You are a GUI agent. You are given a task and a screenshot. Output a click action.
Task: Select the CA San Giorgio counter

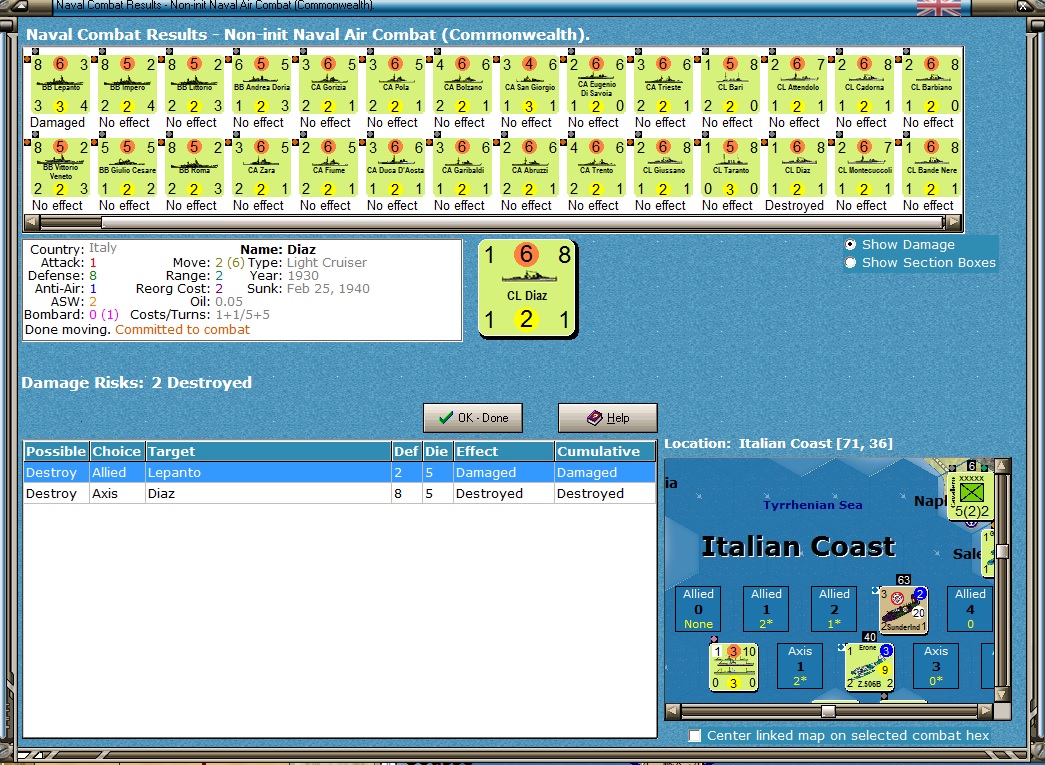point(529,85)
